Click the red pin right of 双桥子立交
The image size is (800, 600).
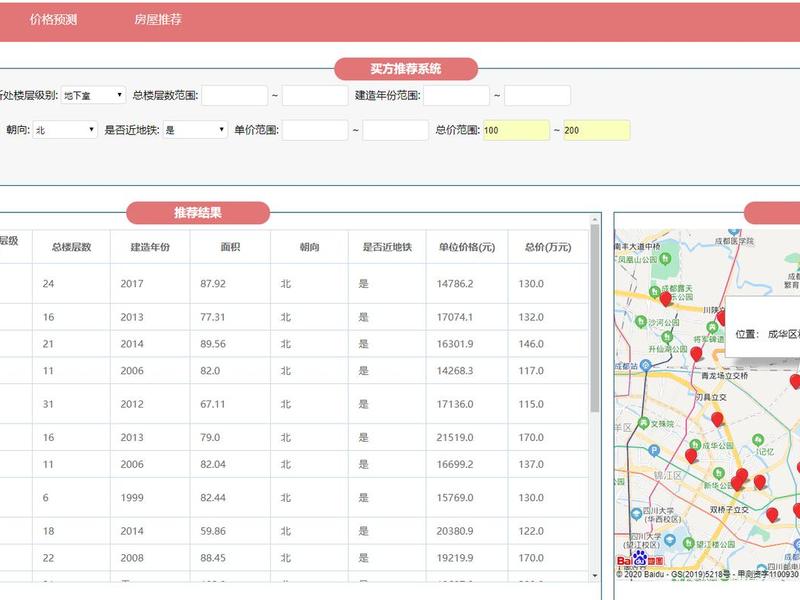pos(772,515)
